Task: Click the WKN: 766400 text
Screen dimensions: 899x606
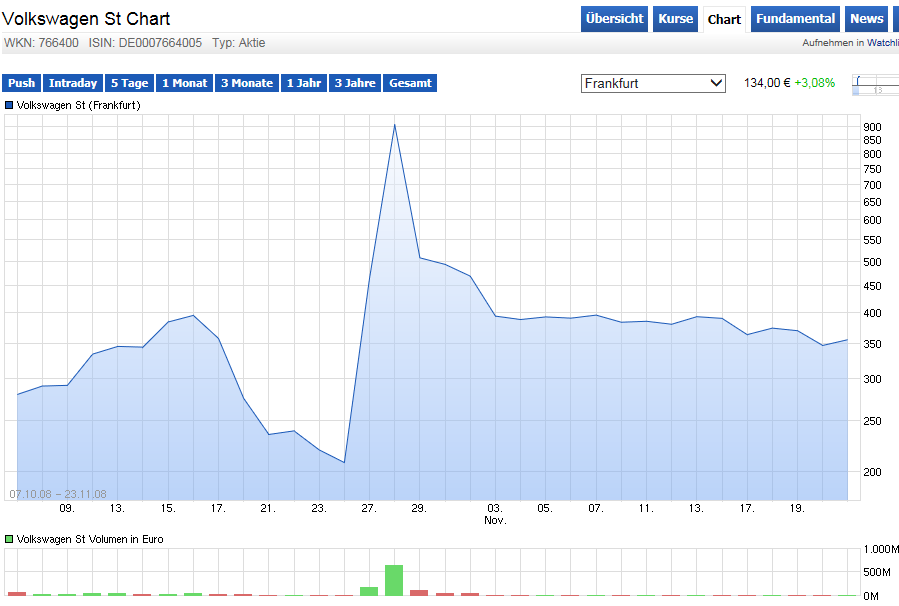Action: tap(41, 43)
